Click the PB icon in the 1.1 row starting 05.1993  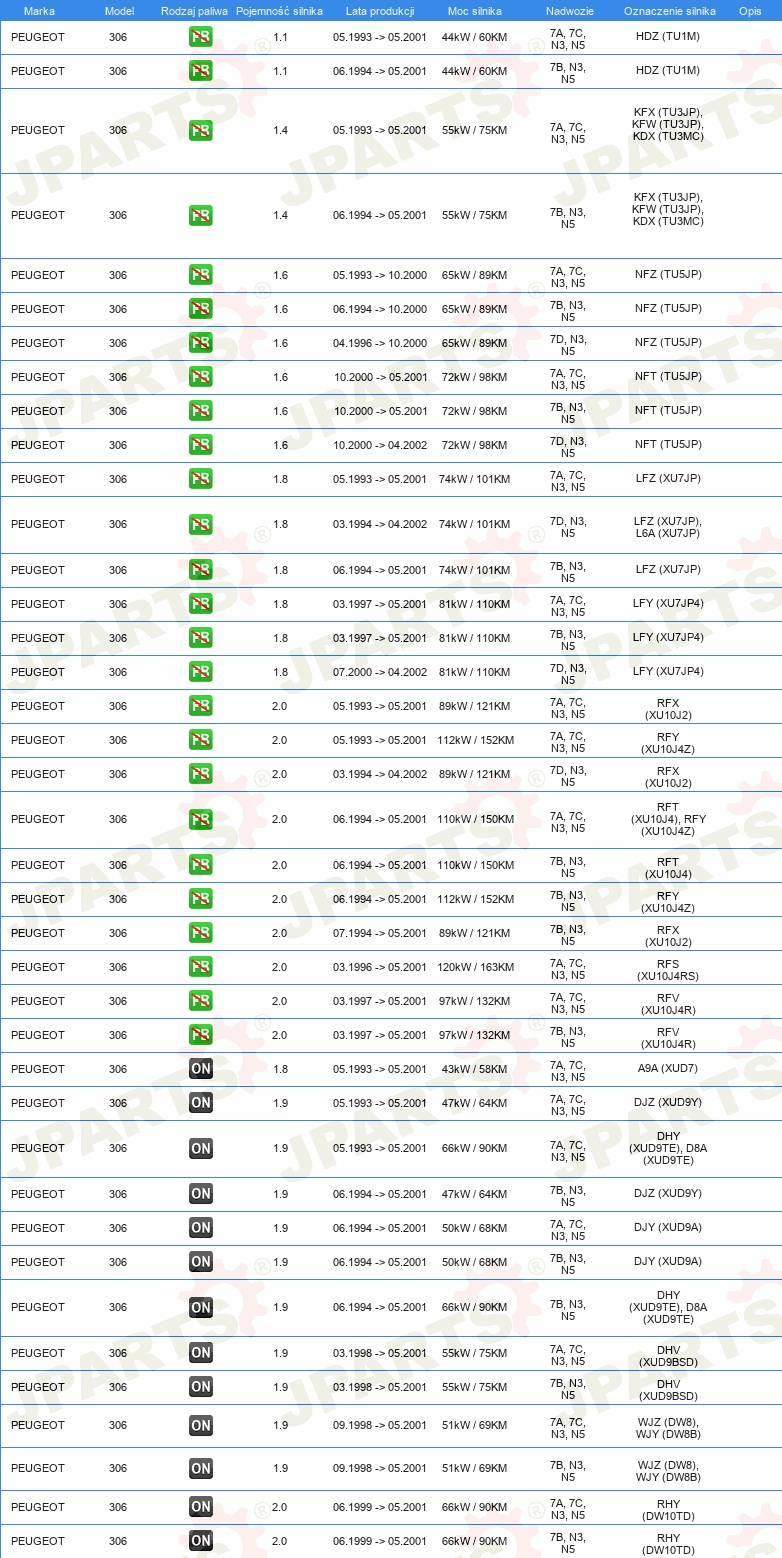(201, 37)
